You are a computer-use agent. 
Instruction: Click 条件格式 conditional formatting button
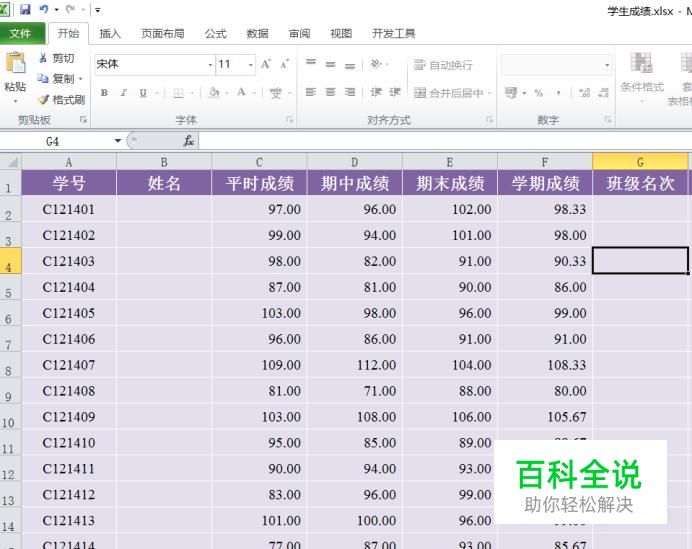click(642, 78)
